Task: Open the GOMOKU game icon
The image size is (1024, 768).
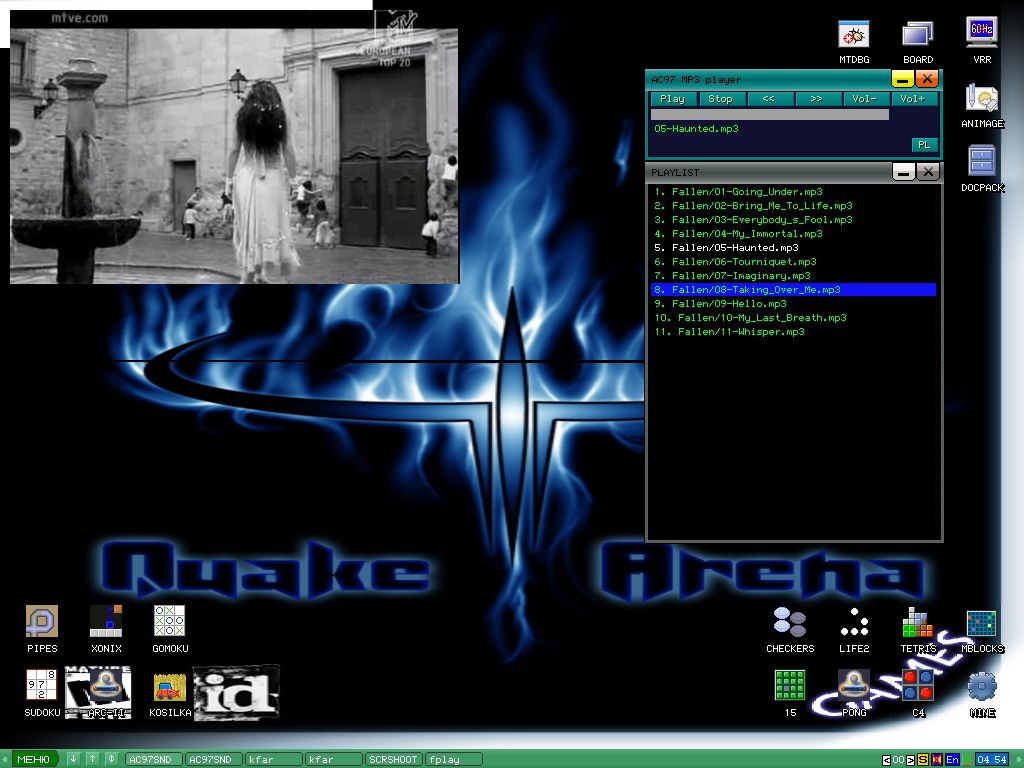Action: click(x=170, y=622)
